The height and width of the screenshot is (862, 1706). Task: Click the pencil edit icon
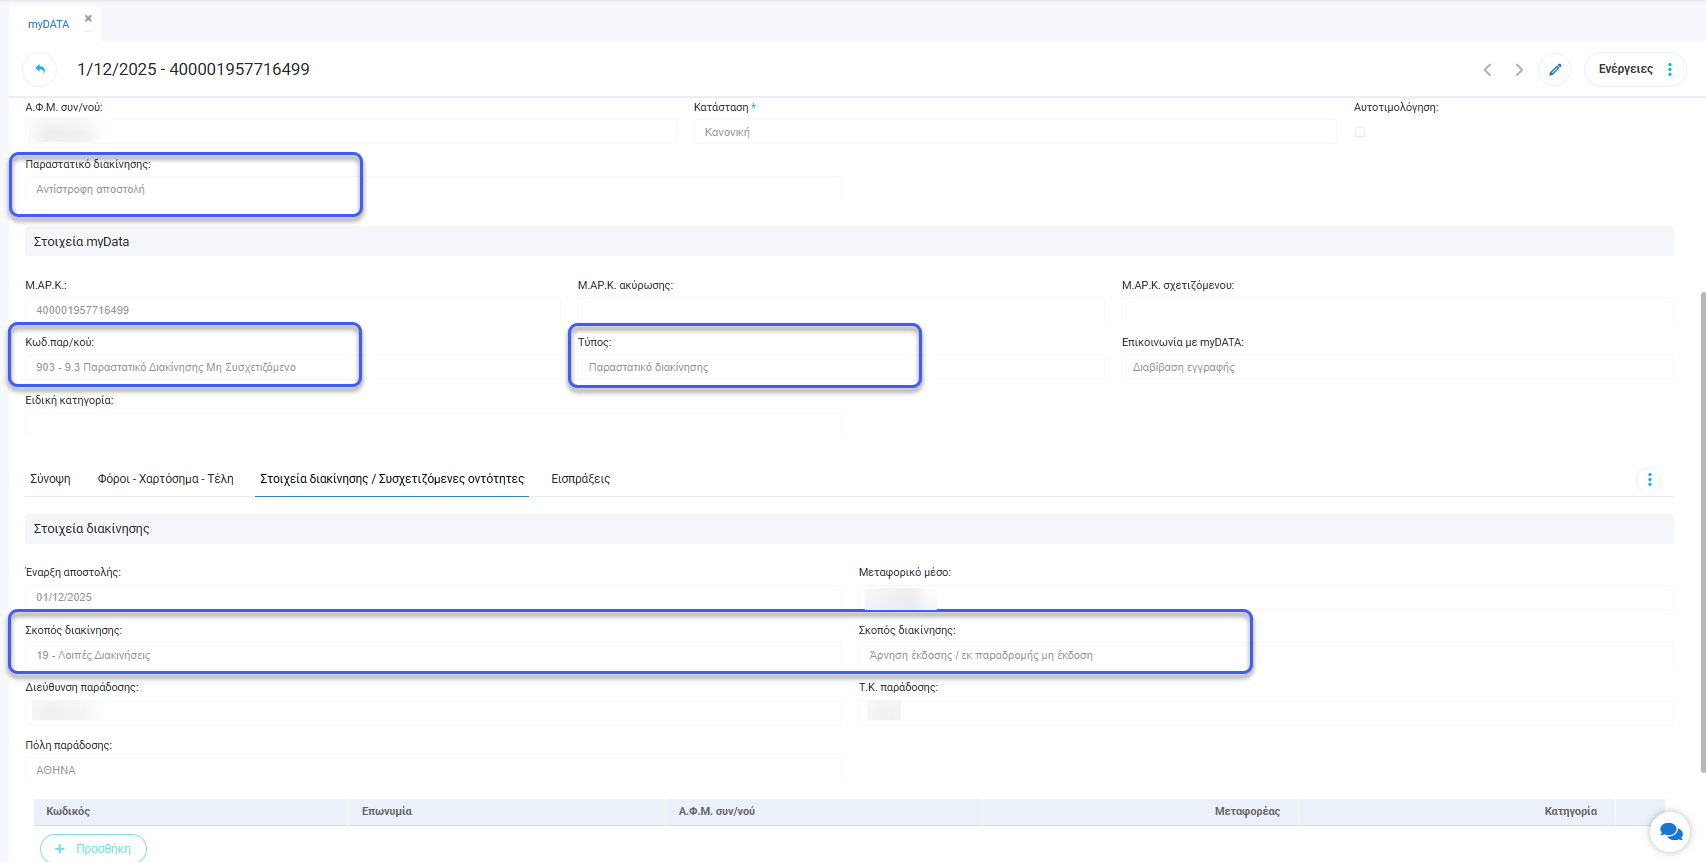(1555, 69)
